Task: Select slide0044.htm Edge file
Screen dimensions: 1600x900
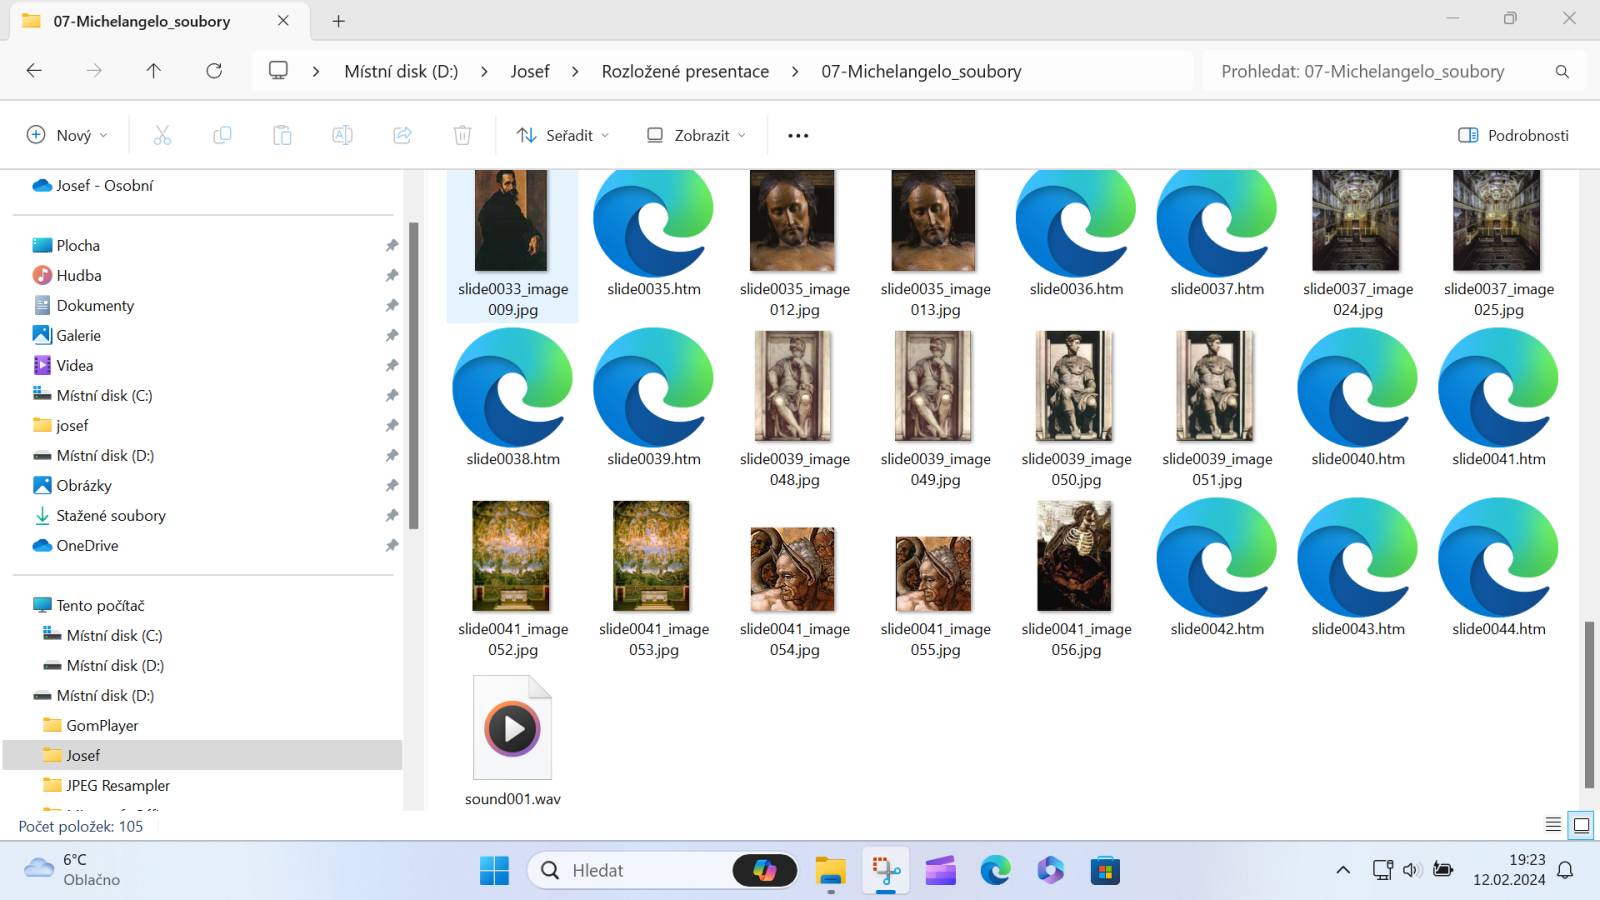Action: pos(1499,568)
